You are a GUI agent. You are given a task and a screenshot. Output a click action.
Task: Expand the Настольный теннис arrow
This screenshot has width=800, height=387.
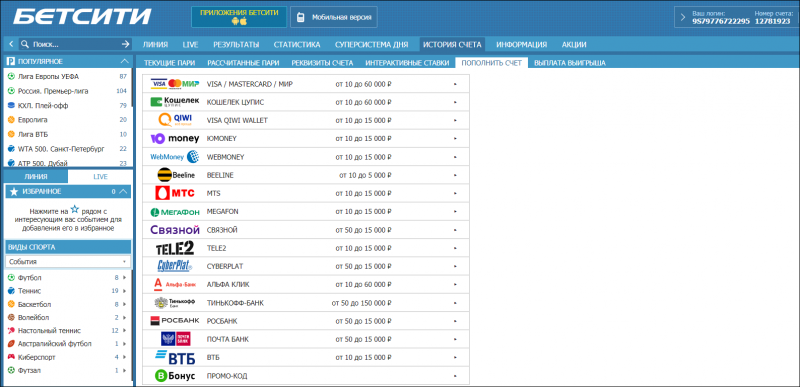[124, 331]
